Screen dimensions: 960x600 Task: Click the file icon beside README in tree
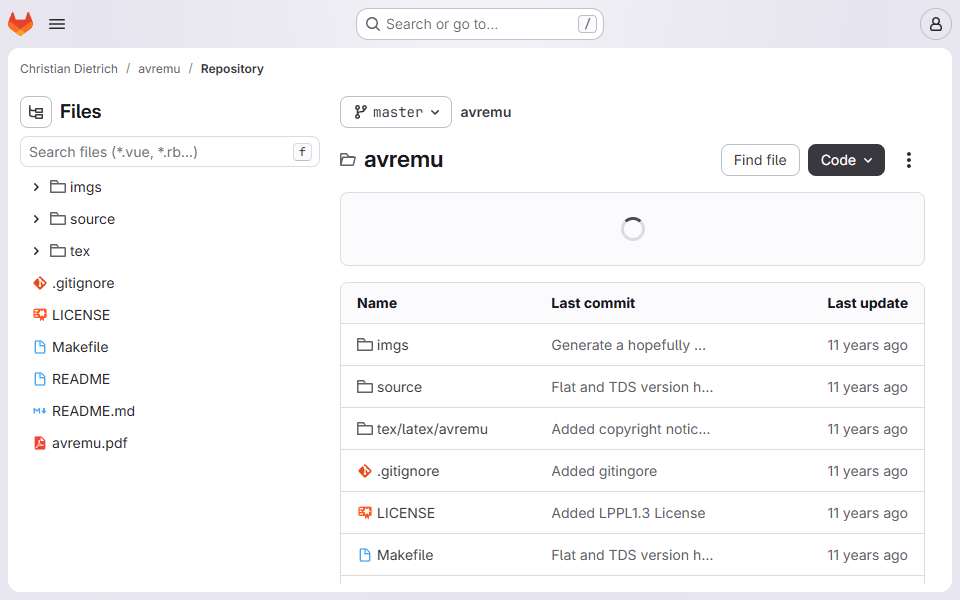40,379
